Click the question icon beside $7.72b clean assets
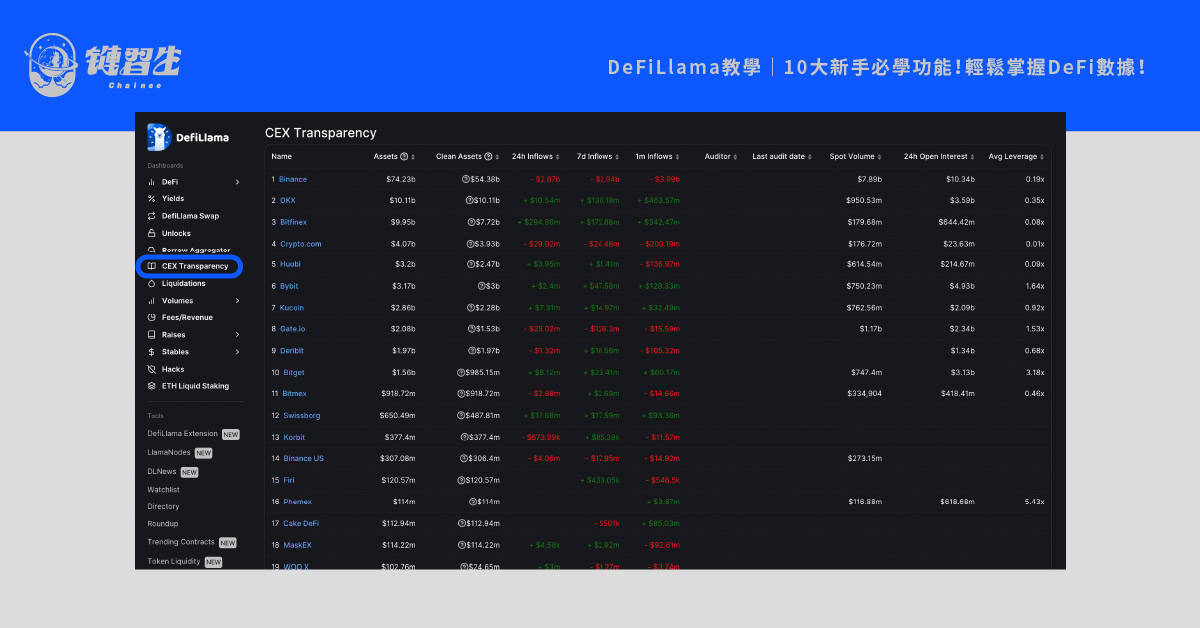The image size is (1200, 628). pyautogui.click(x=470, y=222)
